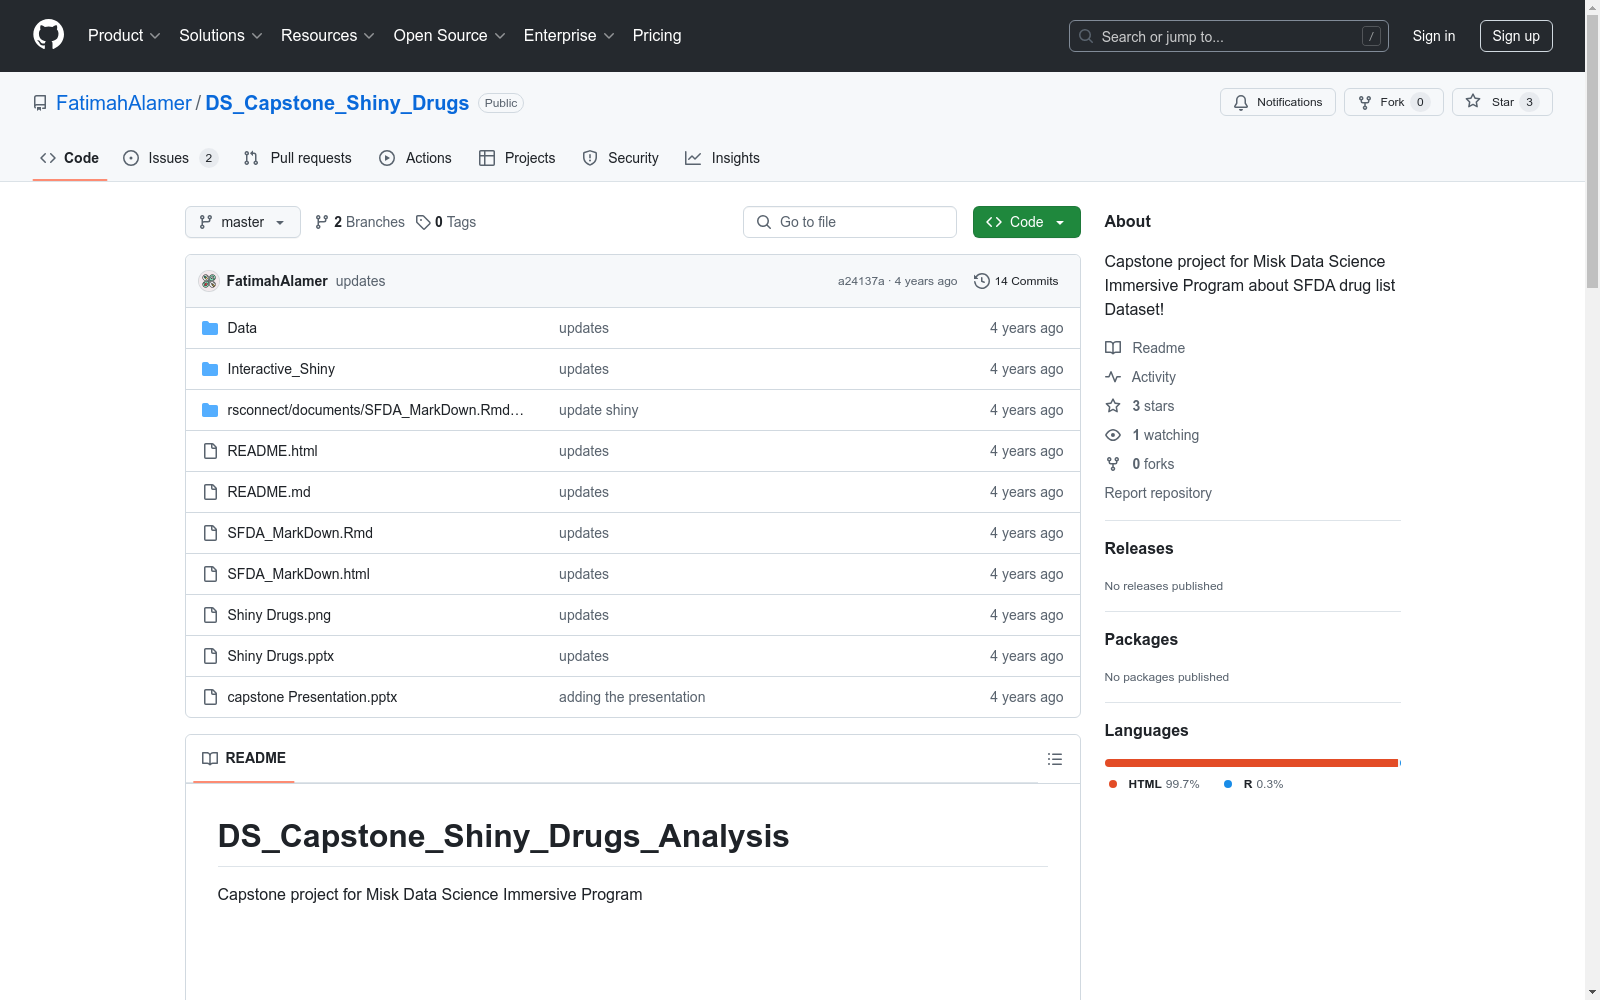This screenshot has width=1600, height=1000.
Task: Open the green Code dropdown
Action: [1026, 222]
